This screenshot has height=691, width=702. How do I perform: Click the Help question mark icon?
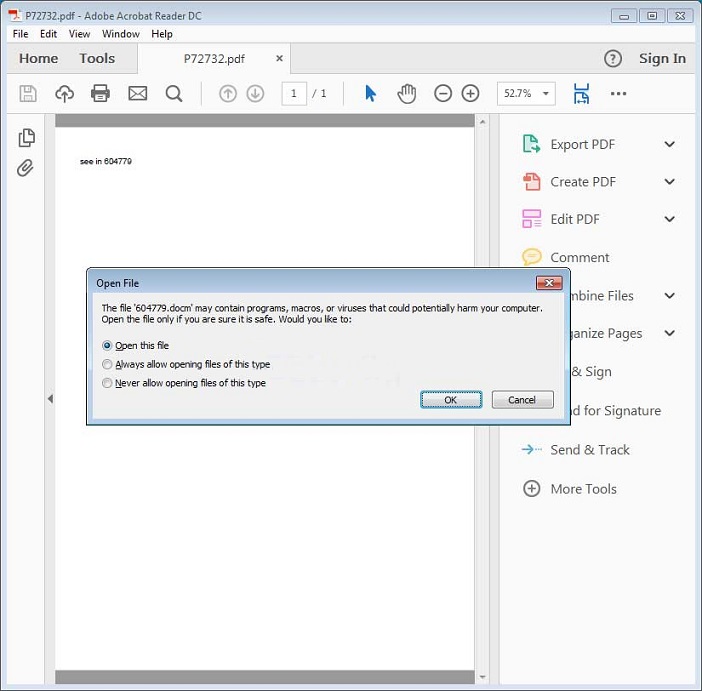click(x=612, y=59)
